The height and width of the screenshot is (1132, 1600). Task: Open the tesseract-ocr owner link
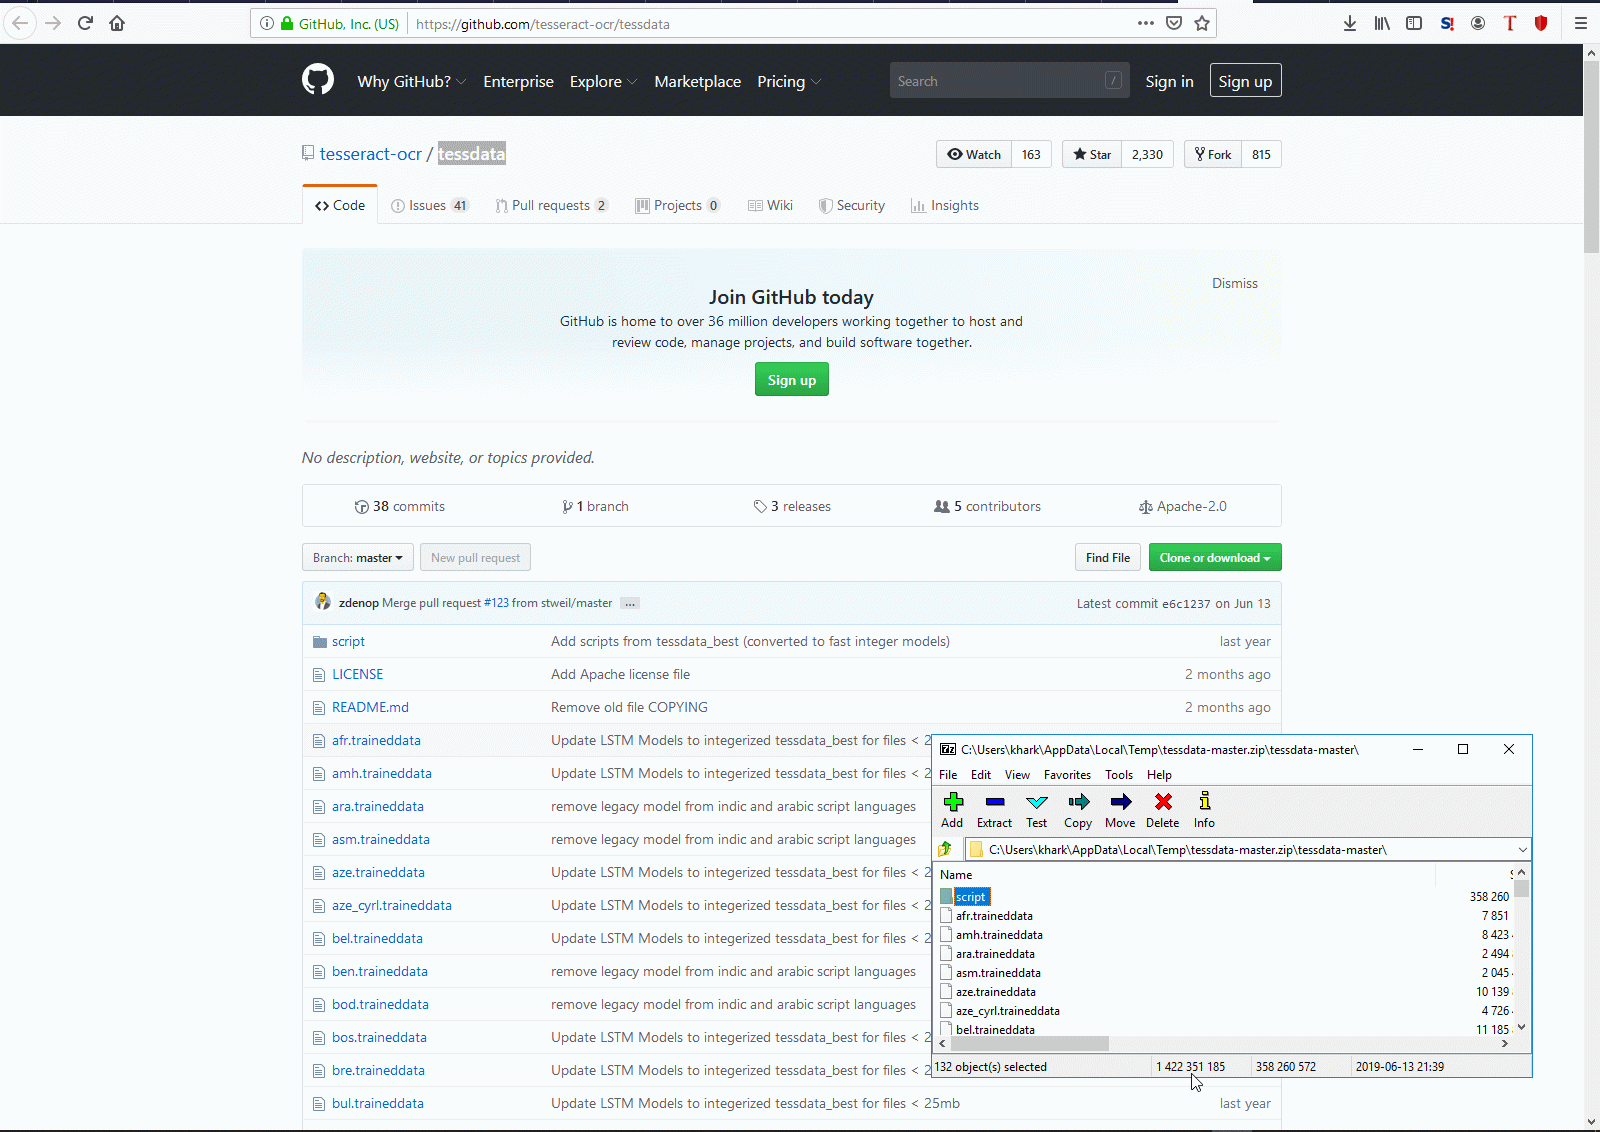tap(371, 154)
